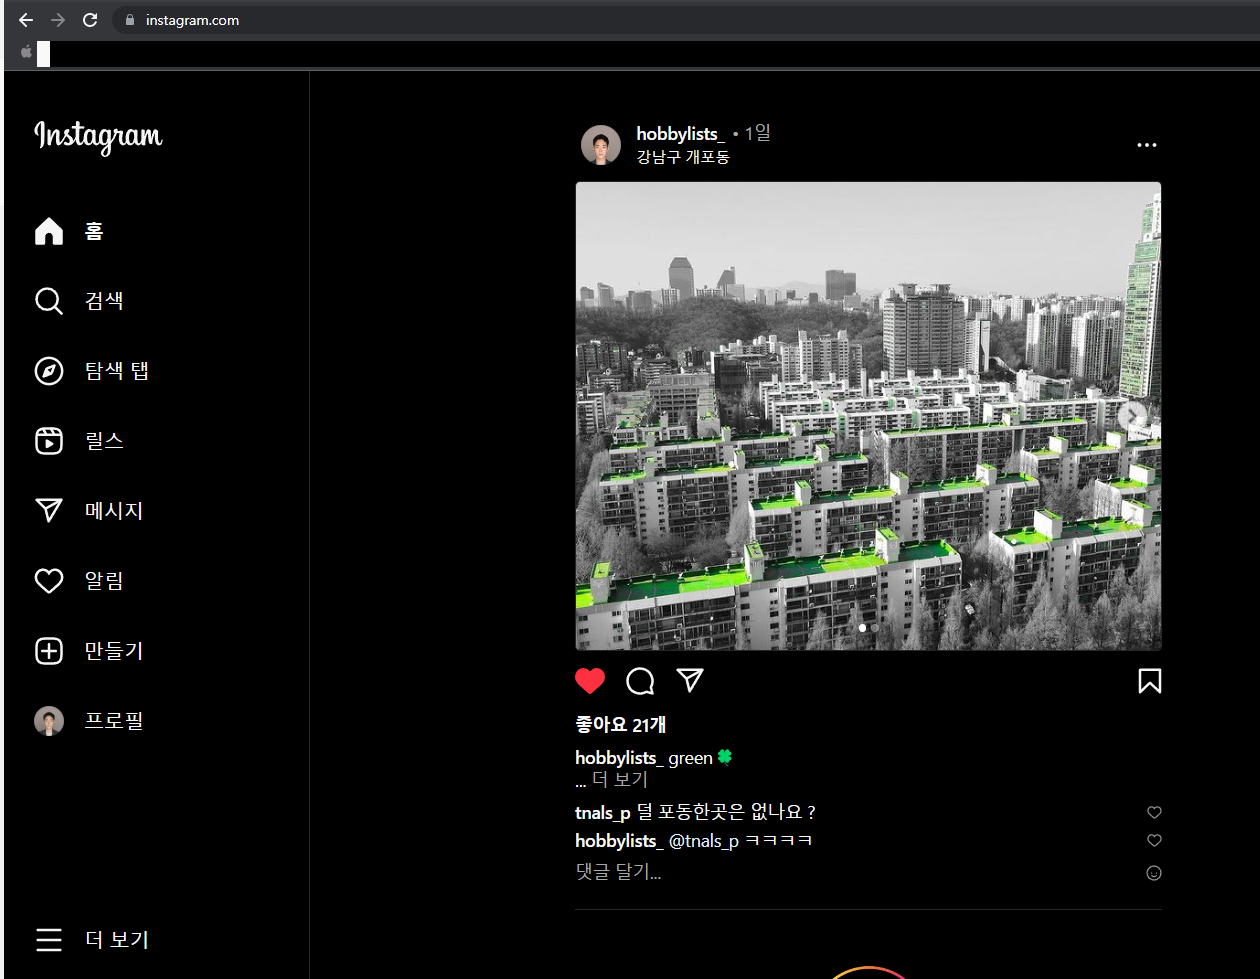1260x979 pixels.
Task: Click the Reels icon in the sidebar
Action: click(49, 441)
